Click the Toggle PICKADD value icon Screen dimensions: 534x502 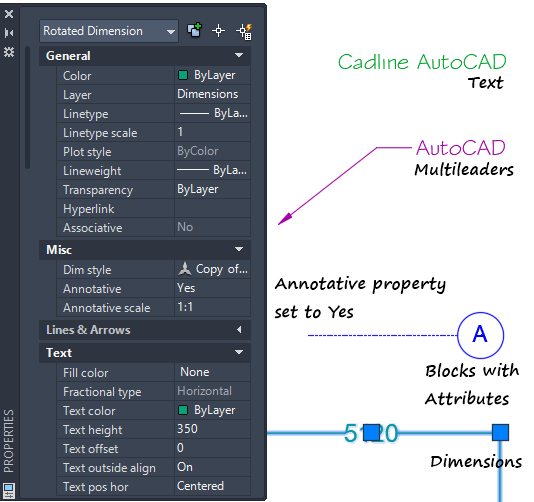click(194, 31)
